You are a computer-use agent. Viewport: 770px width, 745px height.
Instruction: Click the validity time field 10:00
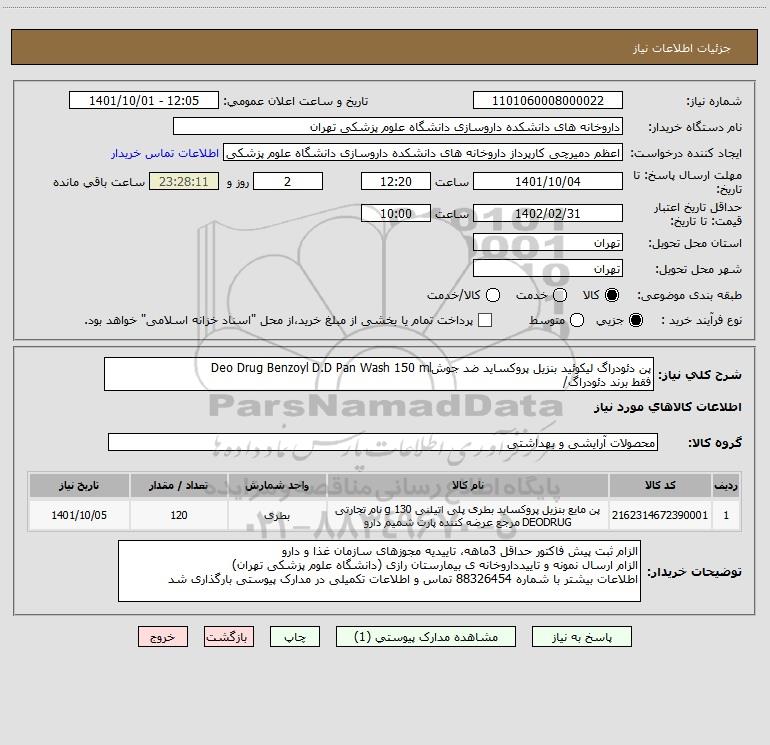[x=396, y=213]
